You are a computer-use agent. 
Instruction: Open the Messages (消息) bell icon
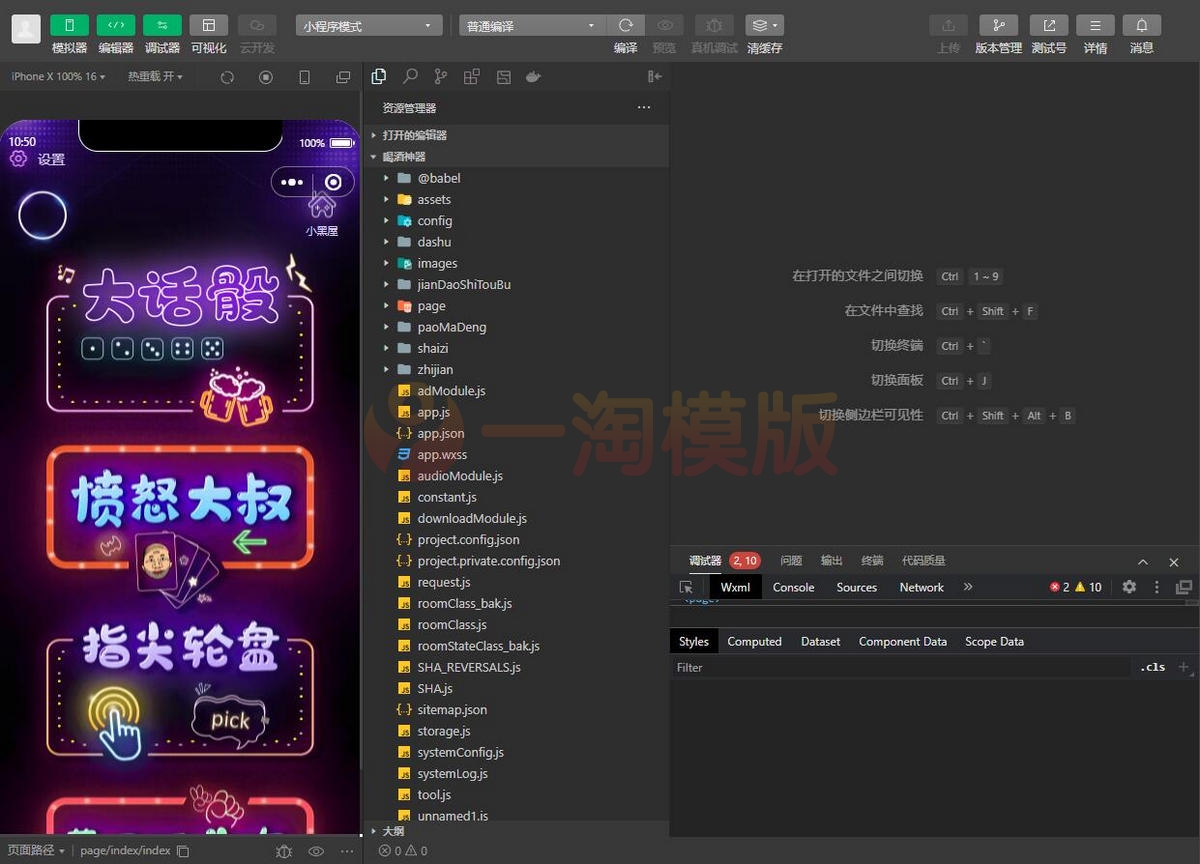pos(1142,25)
